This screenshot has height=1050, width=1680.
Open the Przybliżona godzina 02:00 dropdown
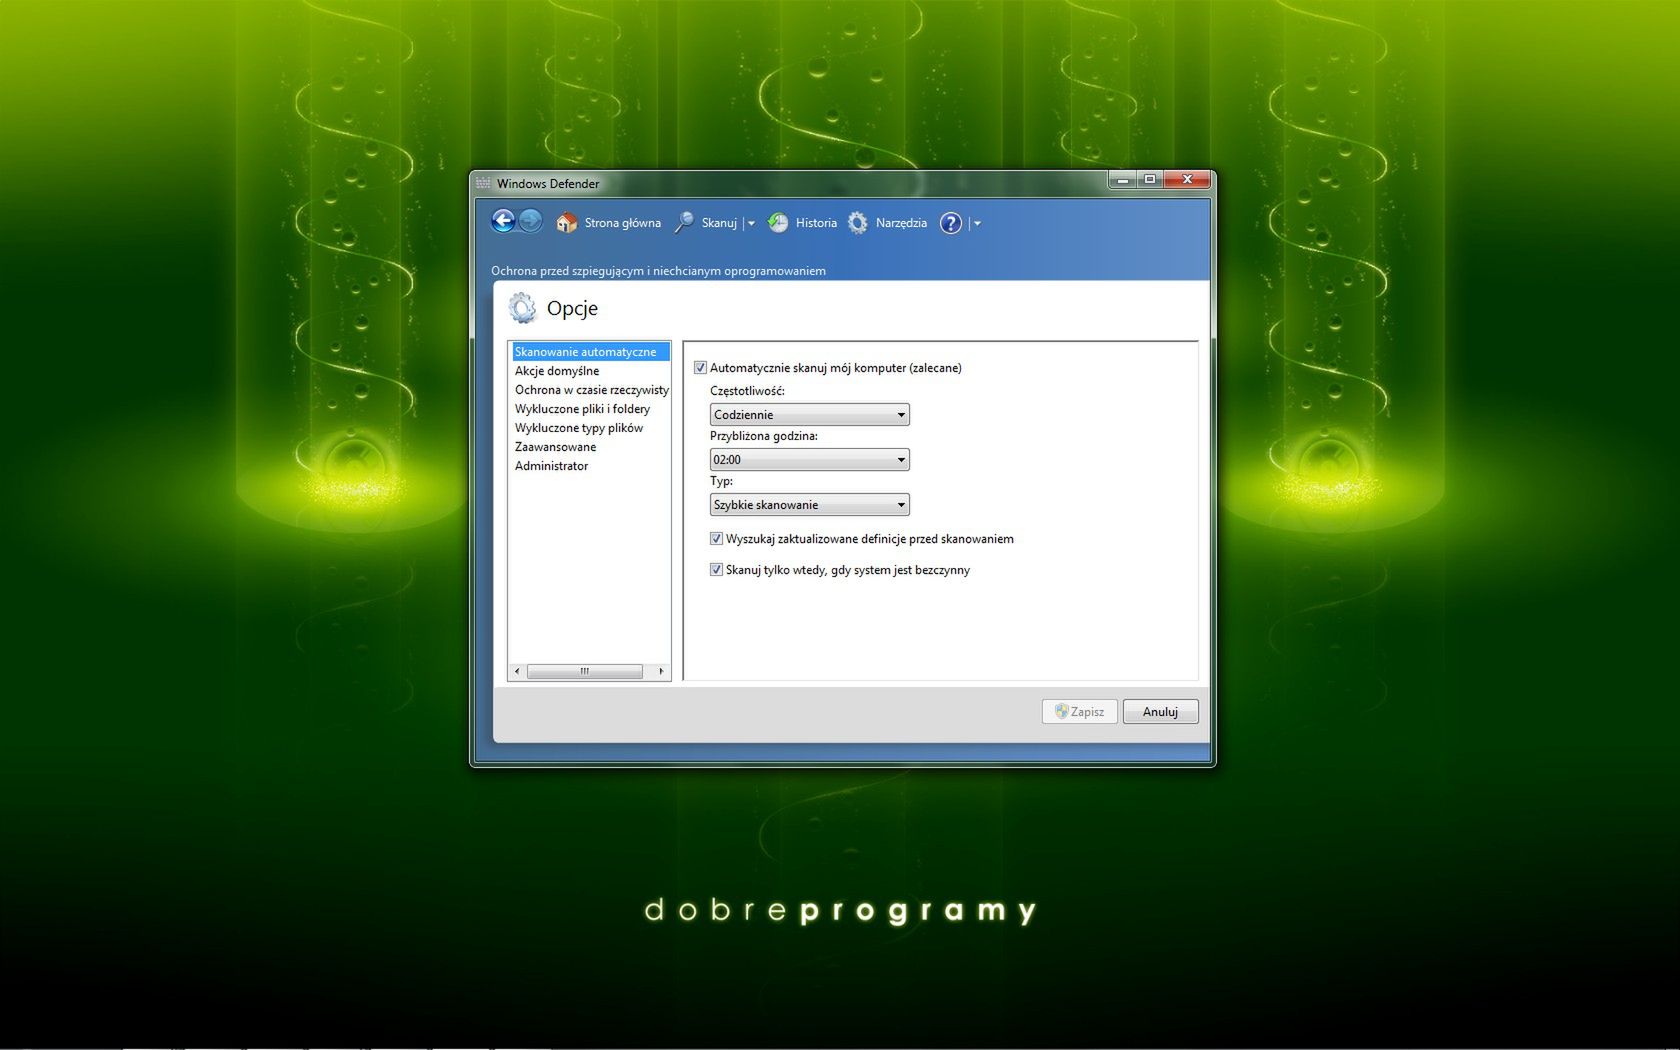pyautogui.click(x=809, y=460)
